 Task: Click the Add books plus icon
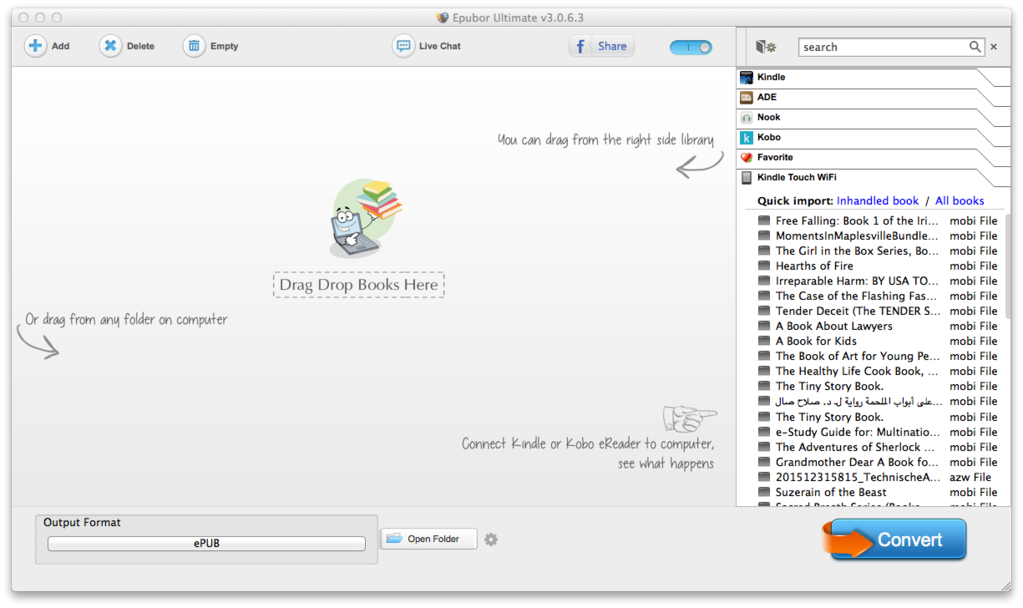[x=35, y=46]
